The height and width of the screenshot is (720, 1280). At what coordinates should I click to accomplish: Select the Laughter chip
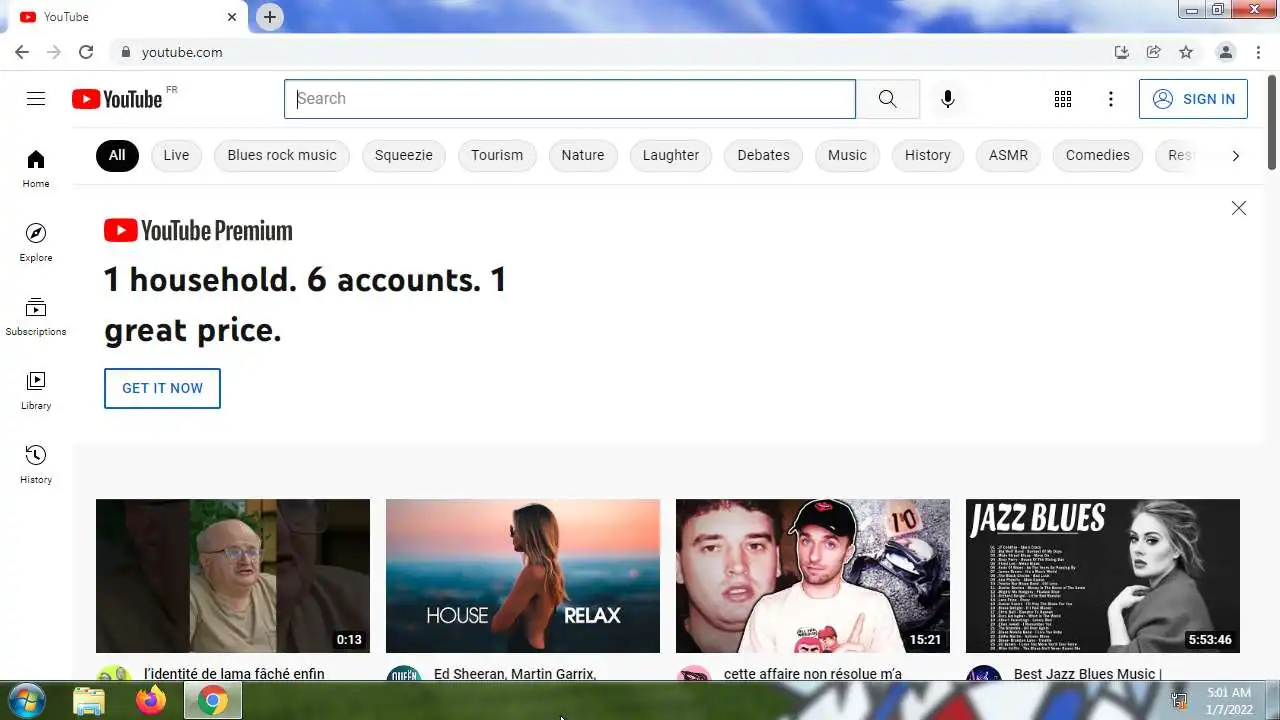click(671, 155)
